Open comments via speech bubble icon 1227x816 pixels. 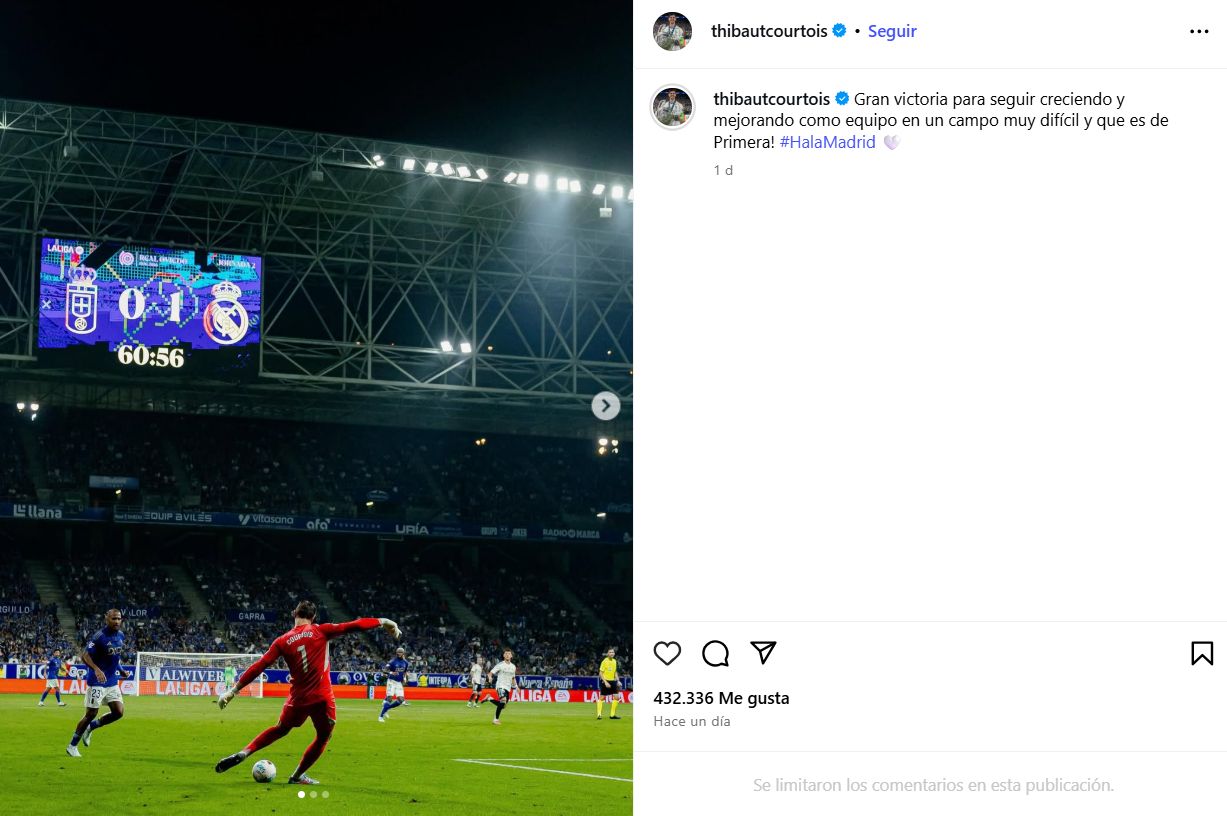(715, 654)
